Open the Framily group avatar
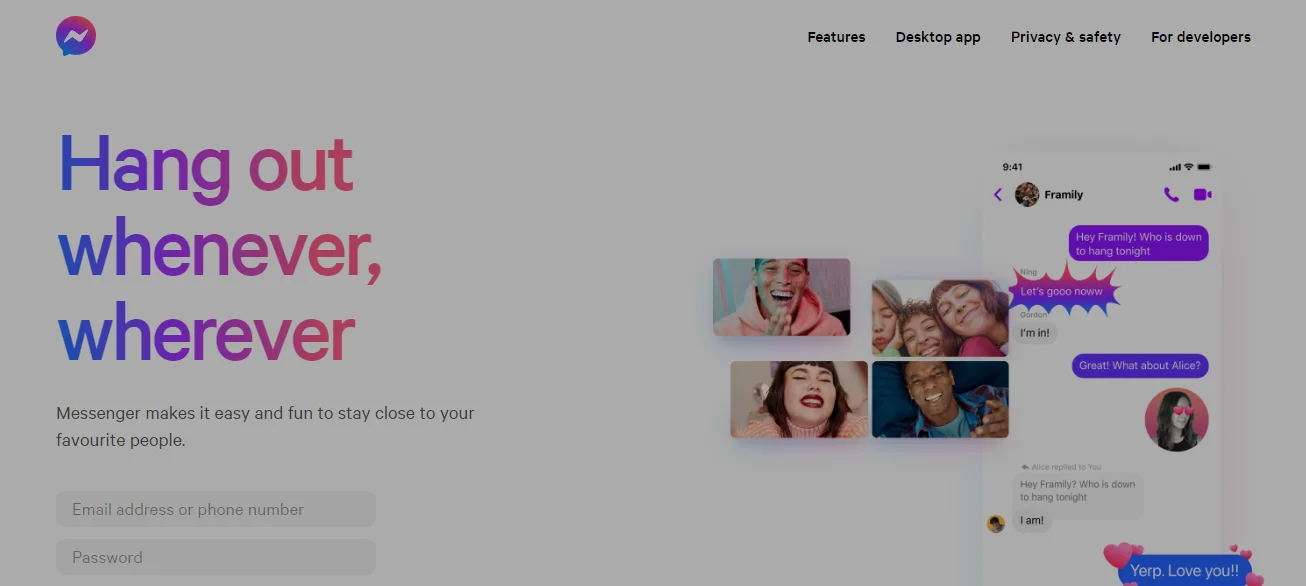 coord(1027,194)
